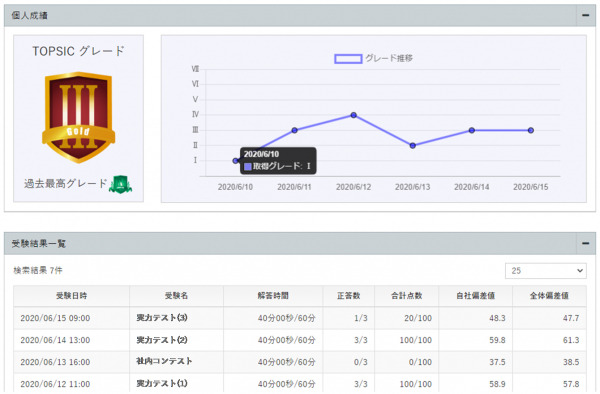Select the 2020/6/11 chart data point

(x=295, y=130)
